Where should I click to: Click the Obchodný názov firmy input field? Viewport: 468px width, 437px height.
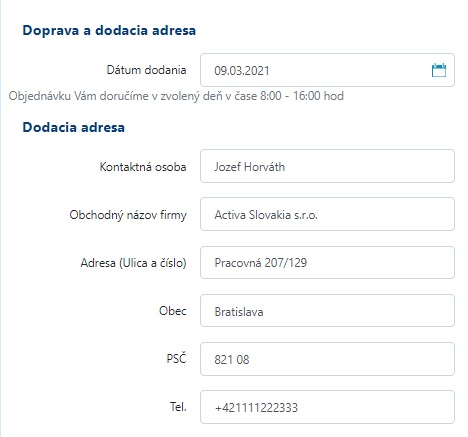[x=327, y=214]
